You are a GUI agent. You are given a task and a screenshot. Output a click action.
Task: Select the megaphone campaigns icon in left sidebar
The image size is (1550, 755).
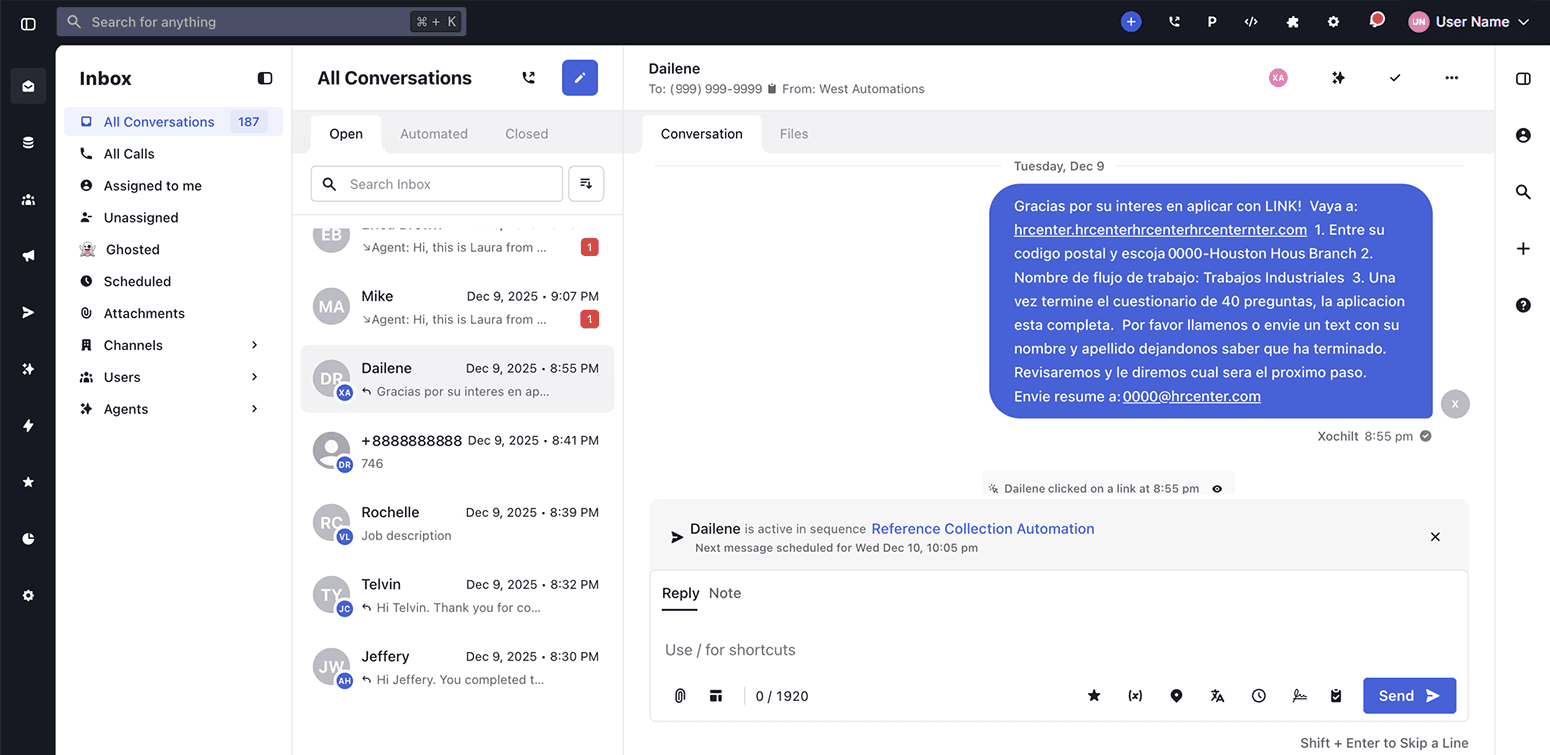[x=28, y=255]
